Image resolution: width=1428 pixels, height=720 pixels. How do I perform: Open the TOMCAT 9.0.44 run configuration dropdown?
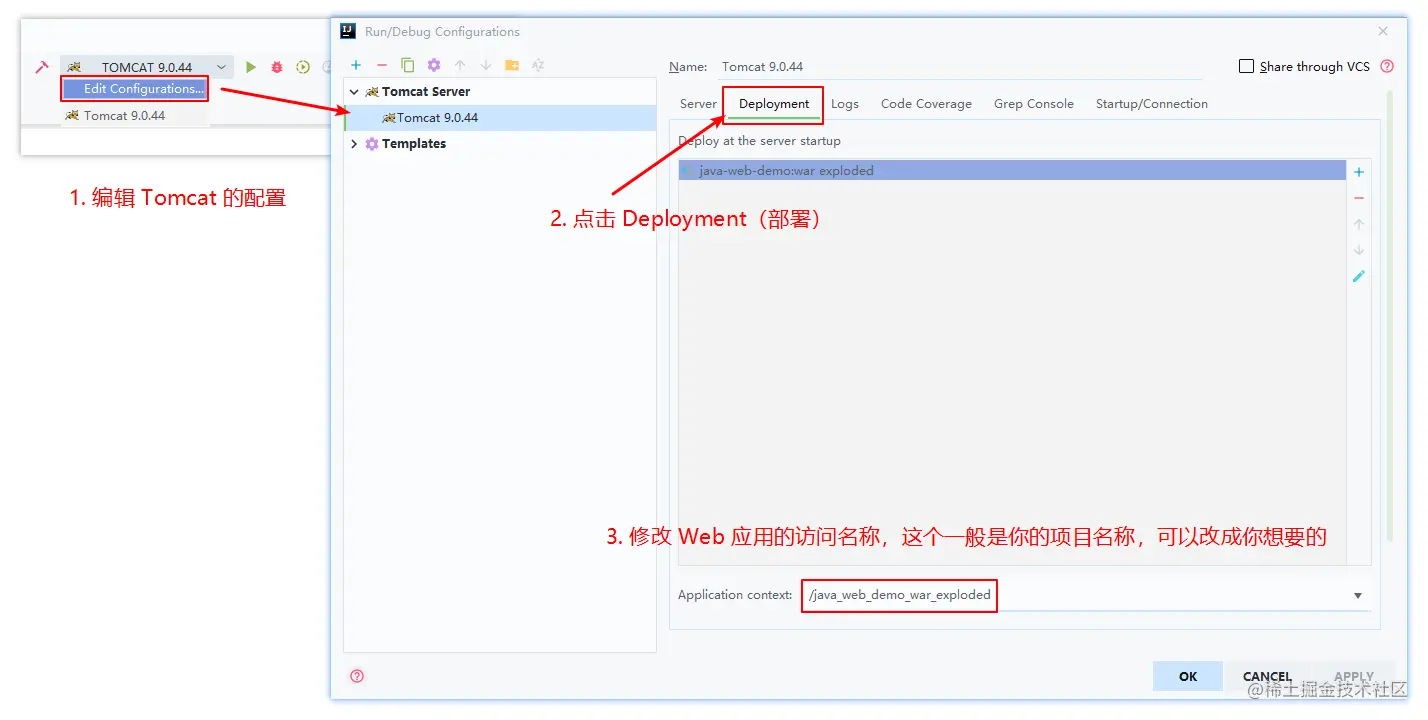coord(146,67)
